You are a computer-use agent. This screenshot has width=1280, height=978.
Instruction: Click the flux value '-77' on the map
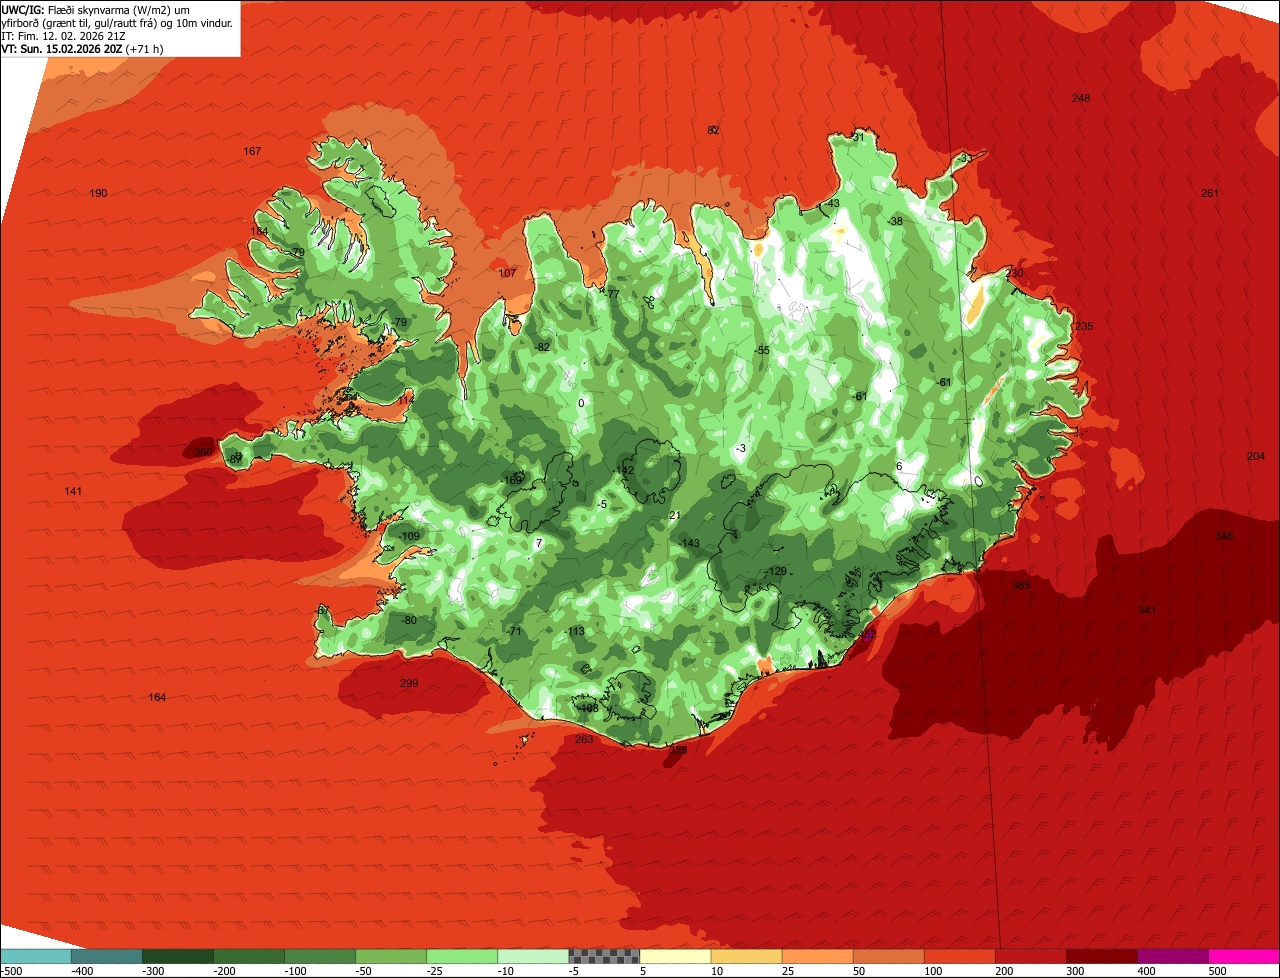(612, 294)
